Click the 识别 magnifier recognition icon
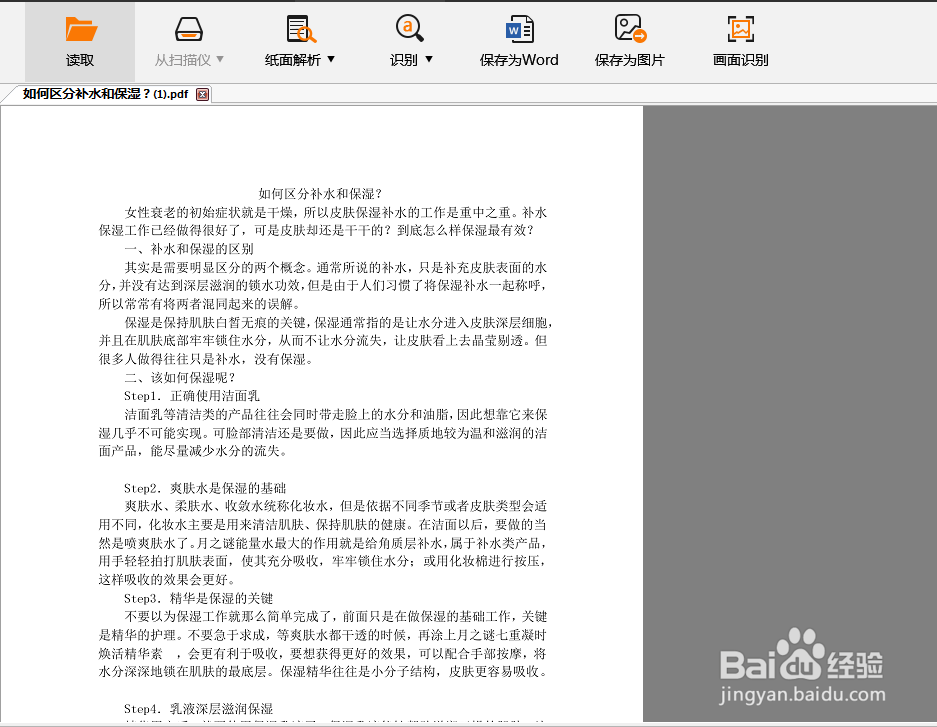The width and height of the screenshot is (937, 727). [x=409, y=28]
